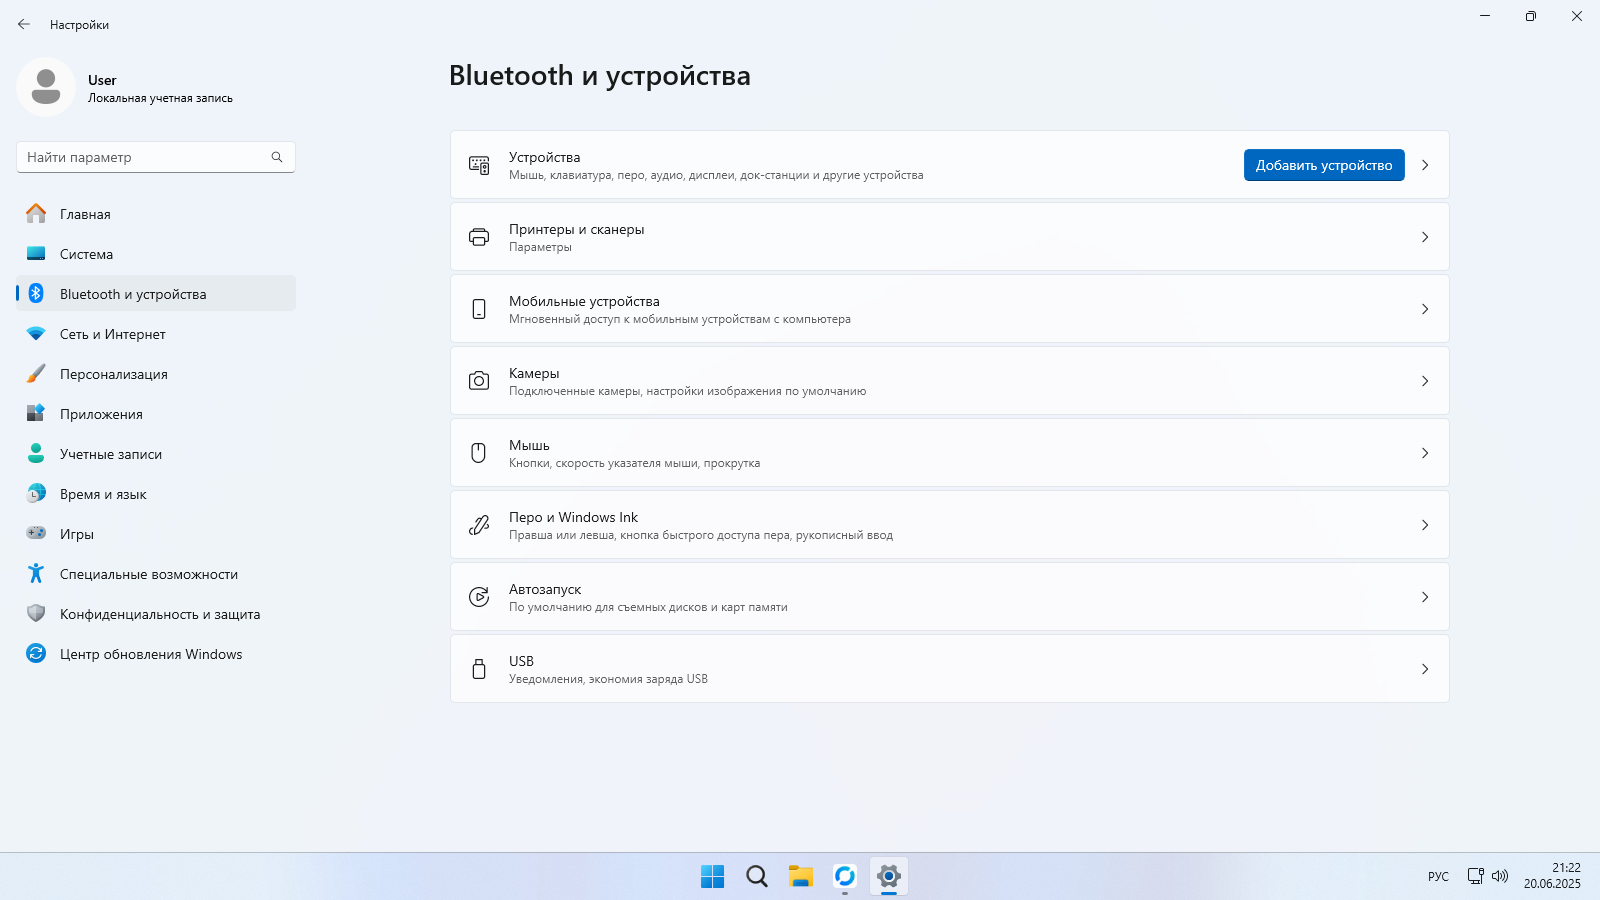Open Мышь settings label
The height and width of the screenshot is (900, 1600).
coord(529,445)
